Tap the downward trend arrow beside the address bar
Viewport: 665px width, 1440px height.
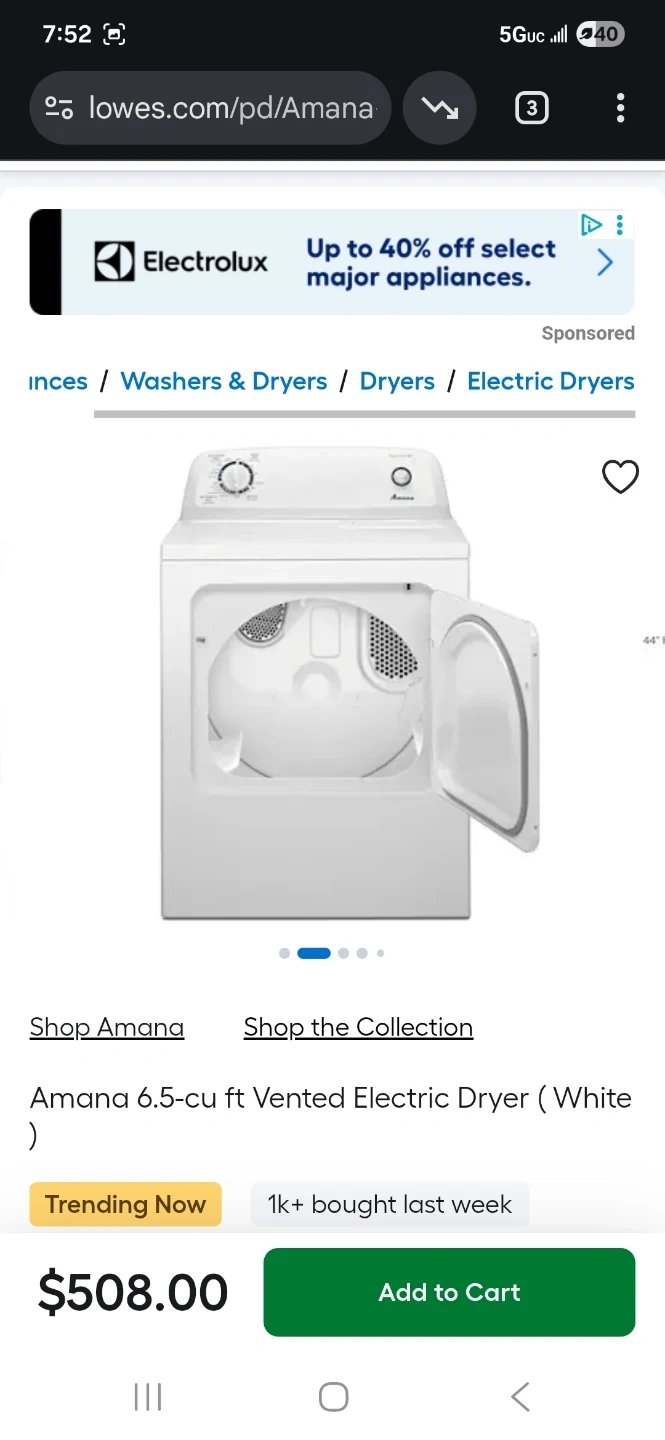439,108
